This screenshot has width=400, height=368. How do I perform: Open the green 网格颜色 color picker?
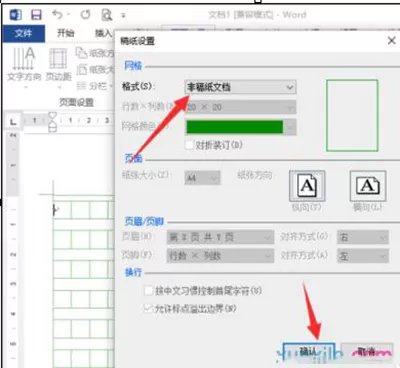240,127
